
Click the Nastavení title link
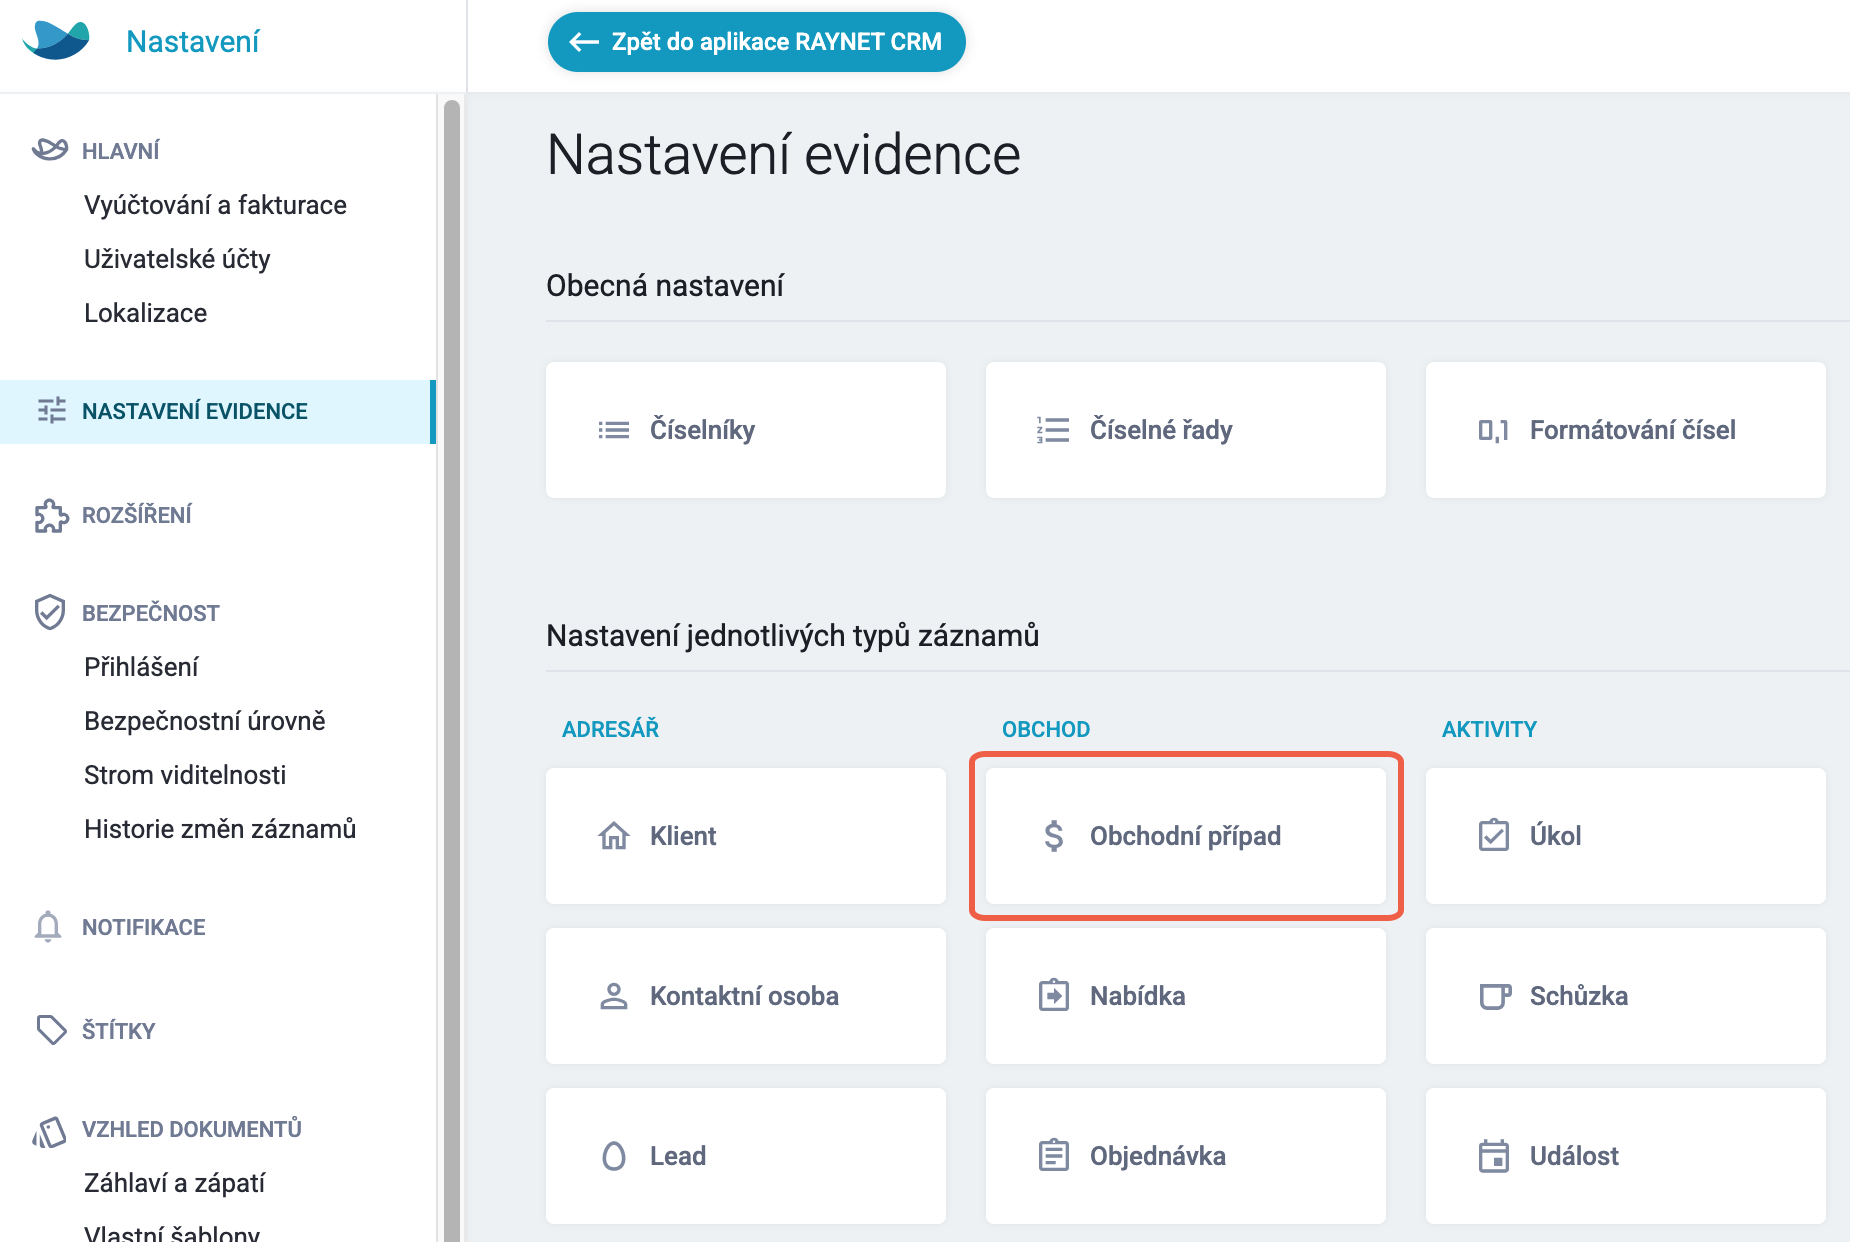pos(193,41)
